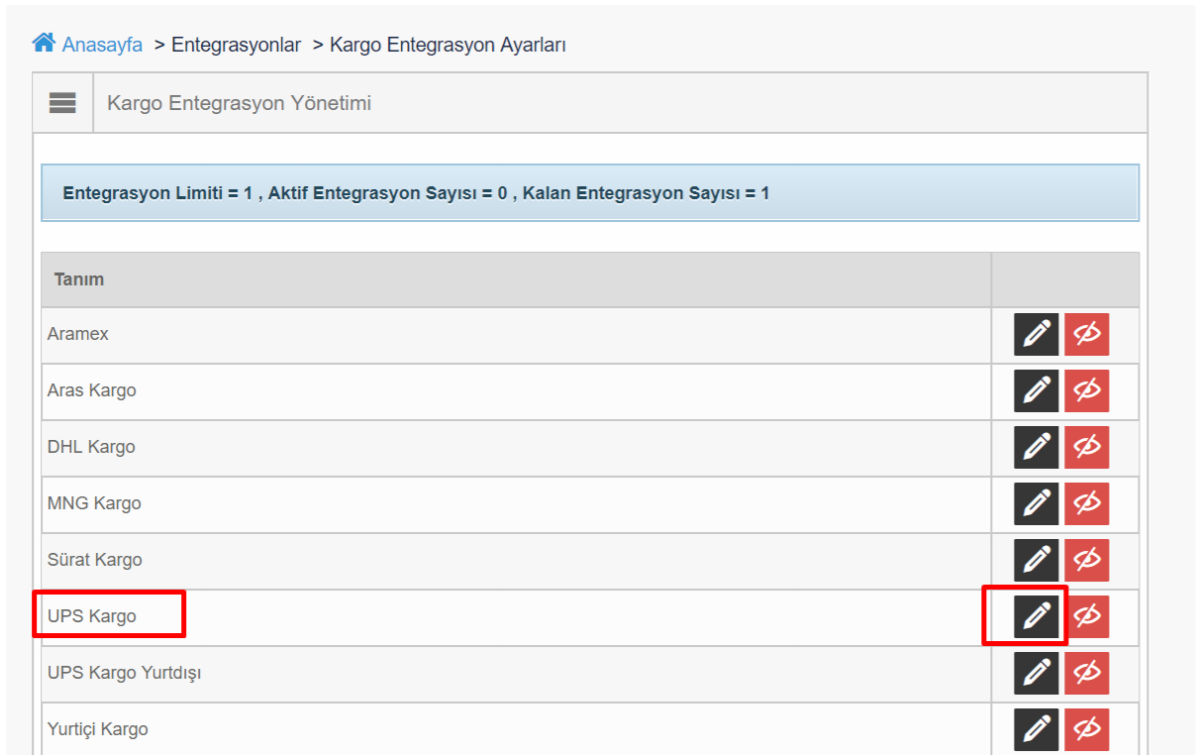This screenshot has height=755, width=1196.
Task: Toggle visibility of Aramex integration
Action: pyautogui.click(x=1087, y=334)
